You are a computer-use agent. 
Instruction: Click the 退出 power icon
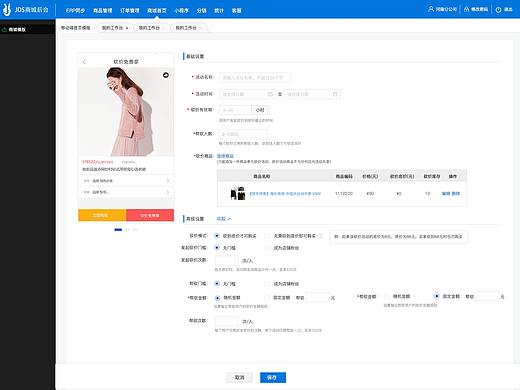498,10
